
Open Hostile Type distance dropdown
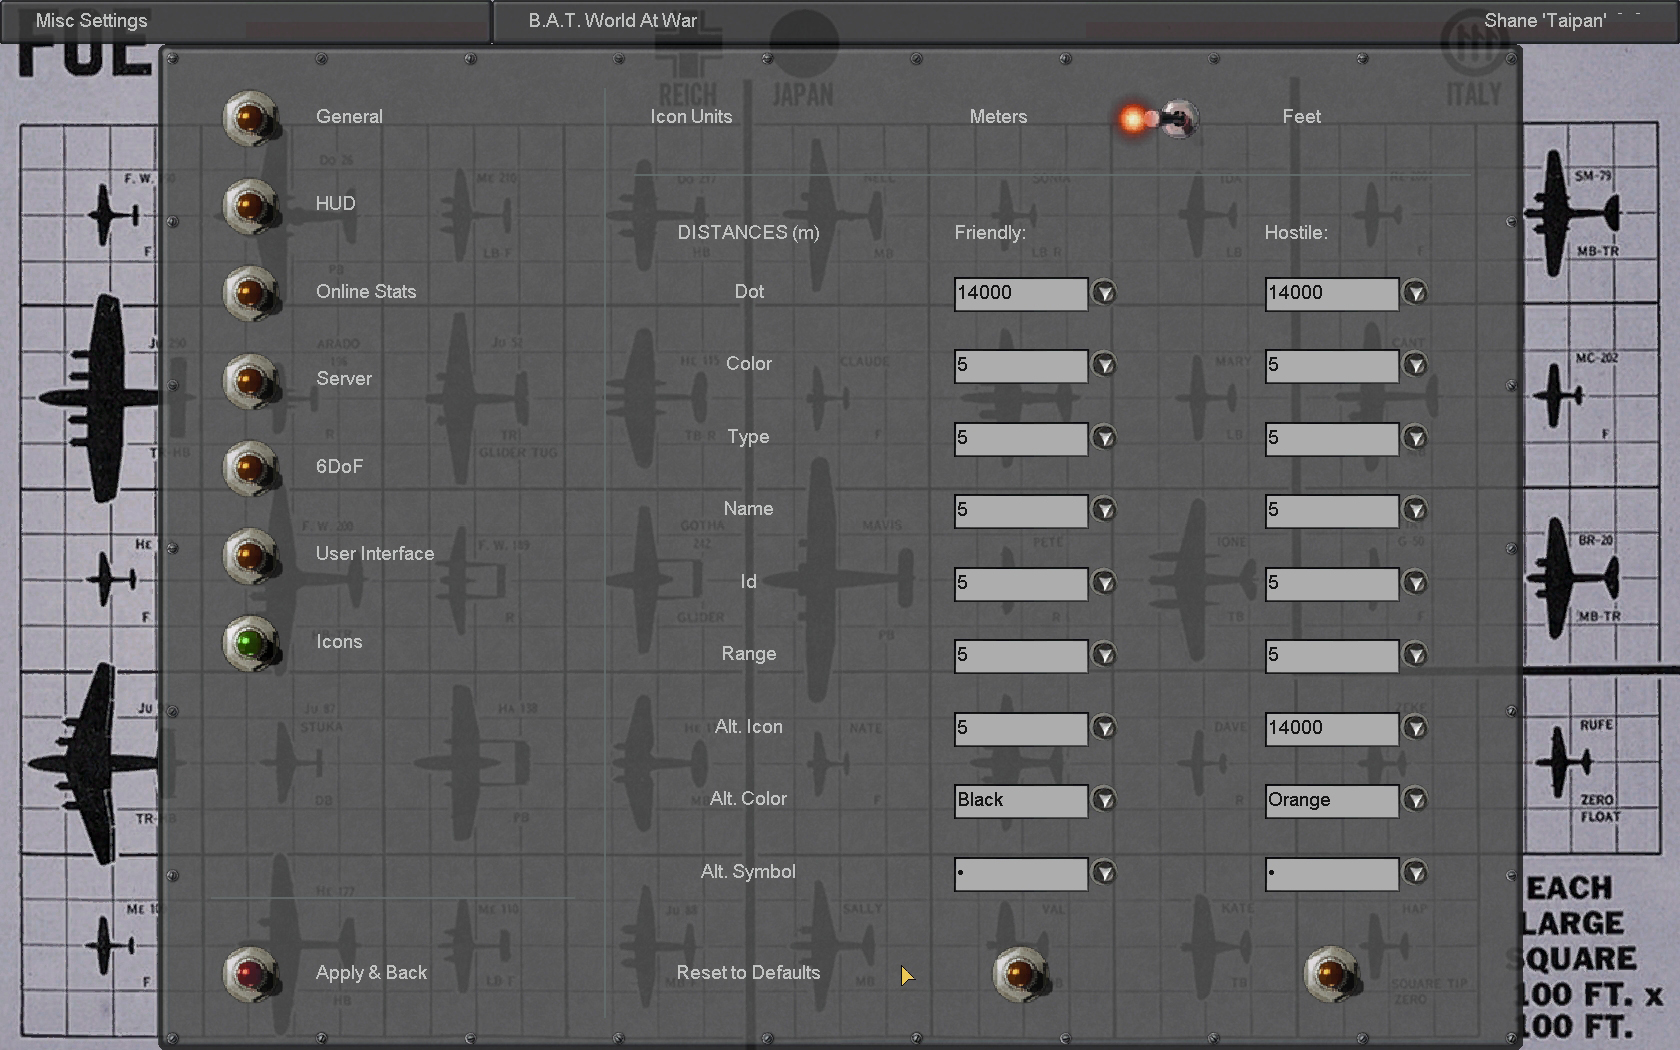point(1415,438)
